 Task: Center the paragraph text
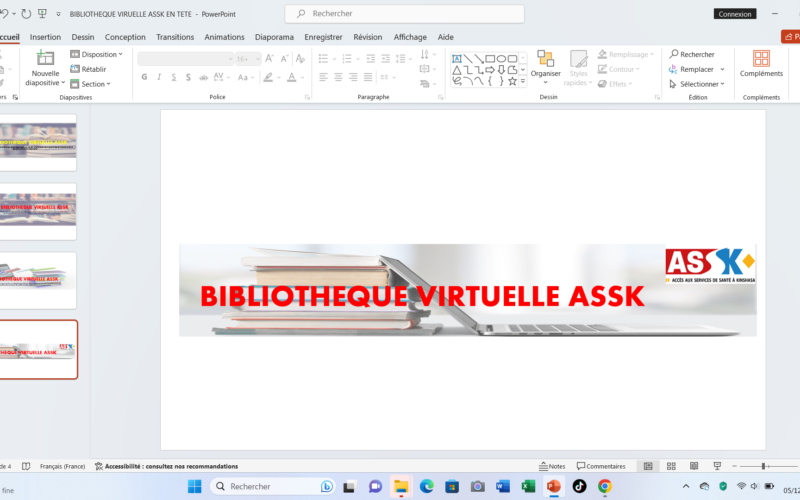338,77
